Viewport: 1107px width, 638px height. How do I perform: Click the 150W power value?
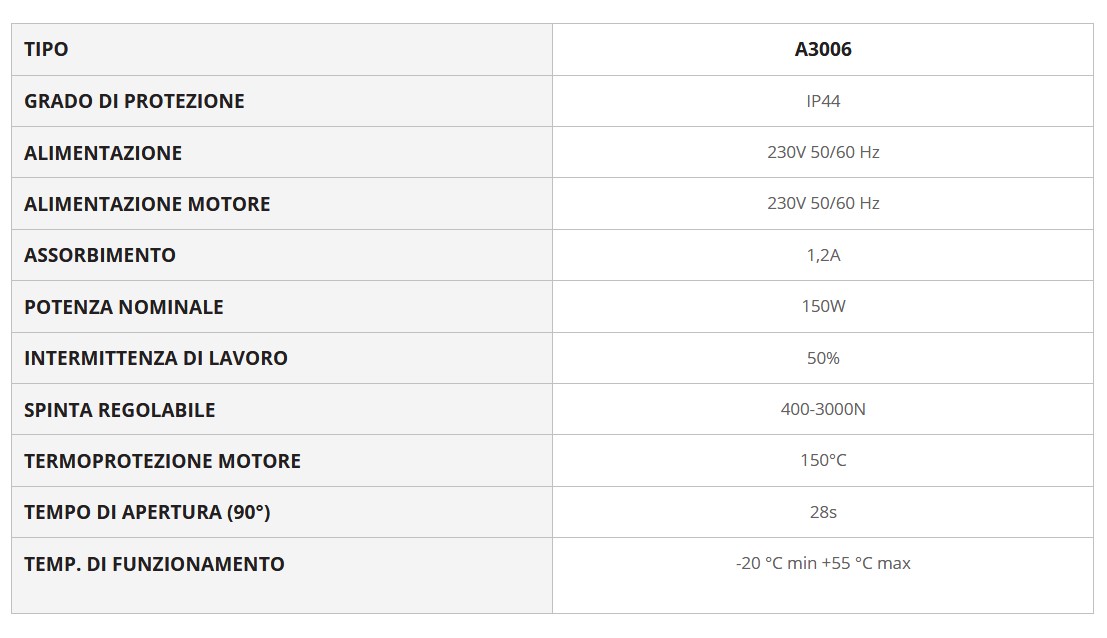pyautogui.click(x=822, y=306)
